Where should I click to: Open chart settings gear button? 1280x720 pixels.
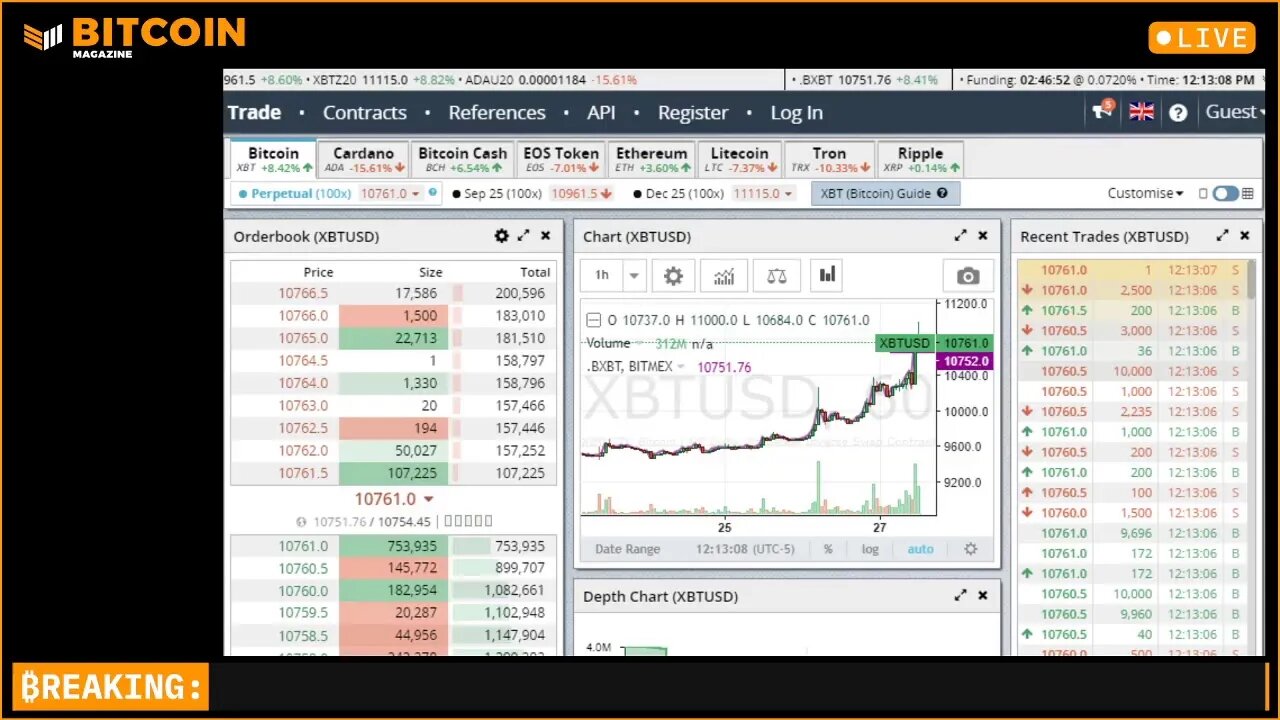click(x=674, y=275)
